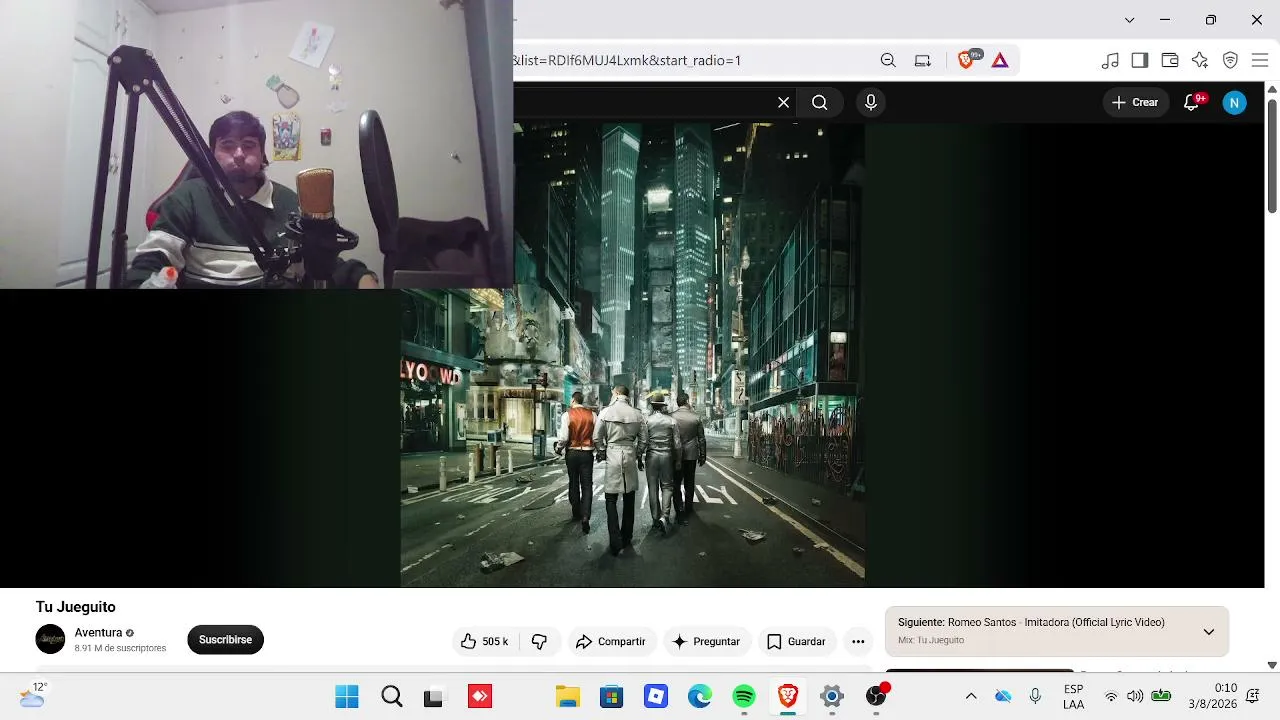Open Task View on the taskbar

[x=434, y=697]
